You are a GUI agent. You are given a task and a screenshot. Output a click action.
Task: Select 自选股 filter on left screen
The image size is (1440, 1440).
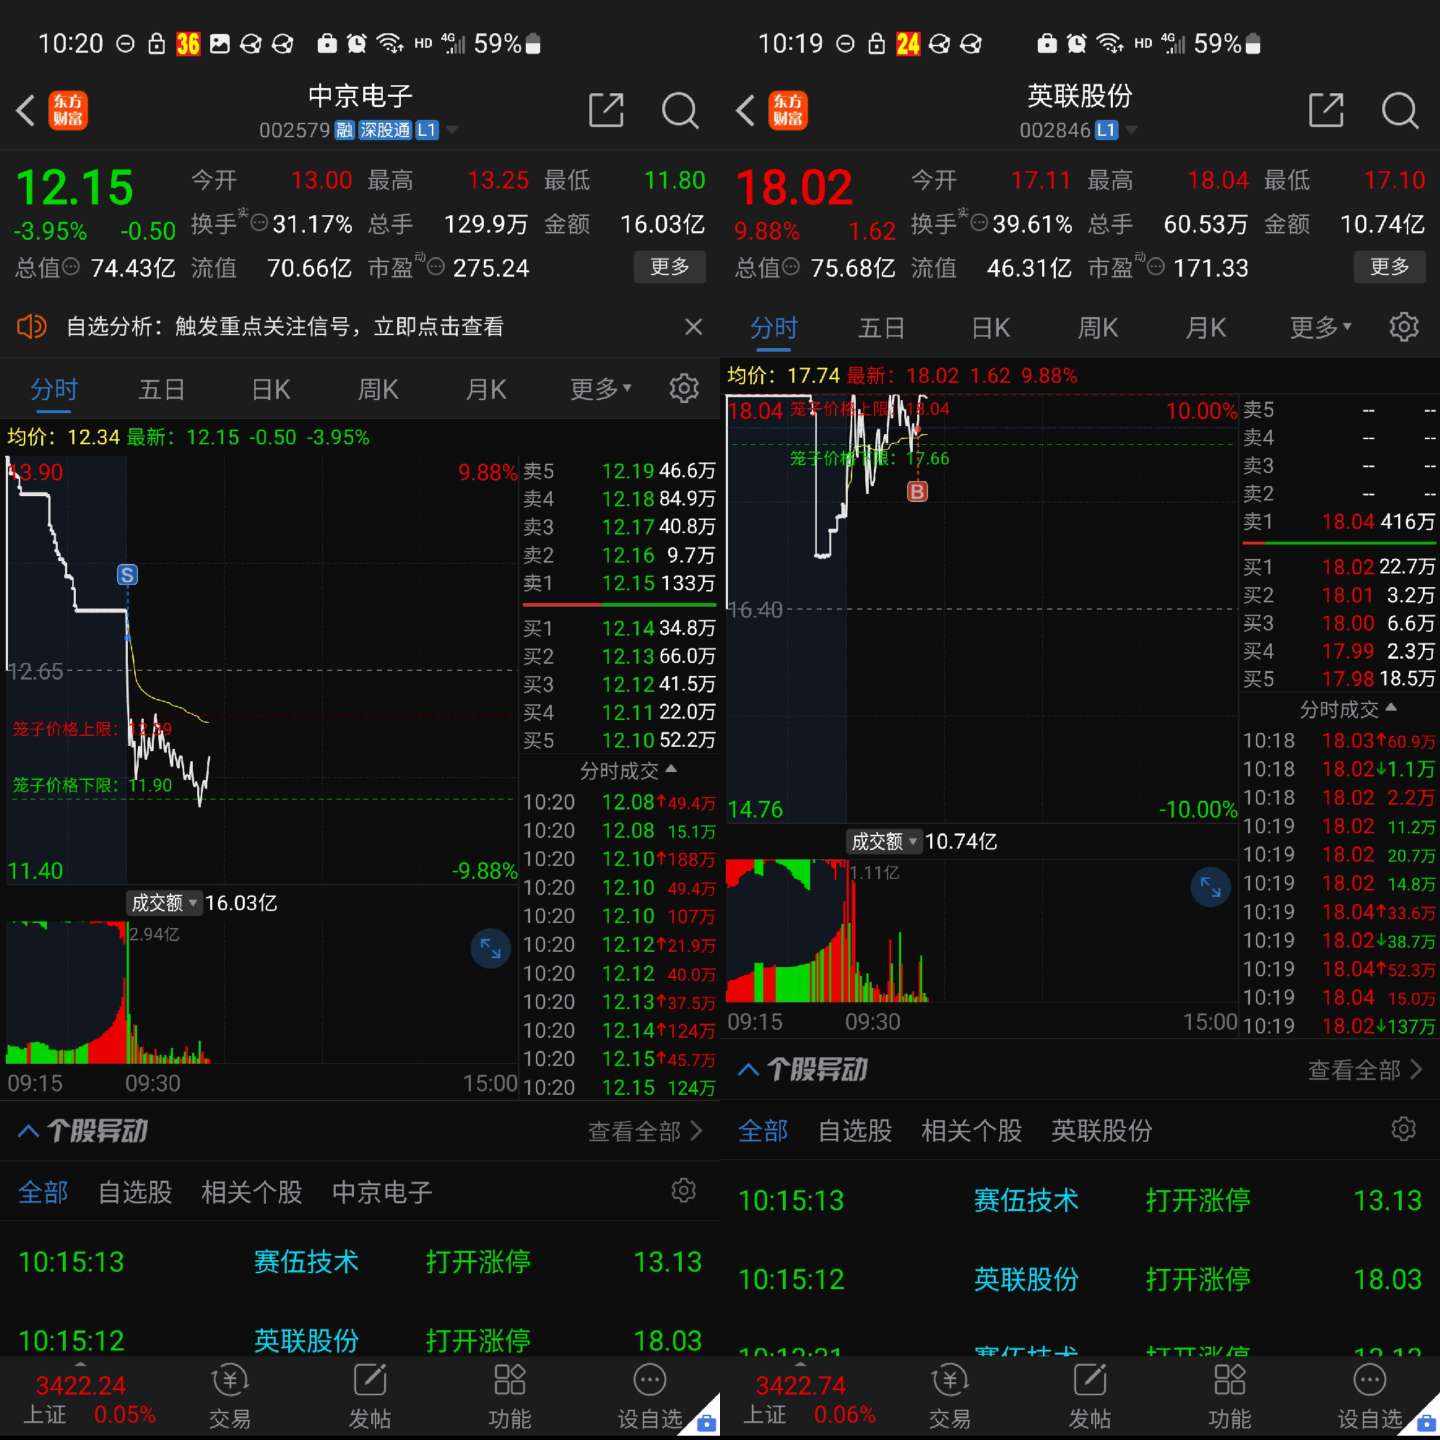pyautogui.click(x=135, y=1192)
